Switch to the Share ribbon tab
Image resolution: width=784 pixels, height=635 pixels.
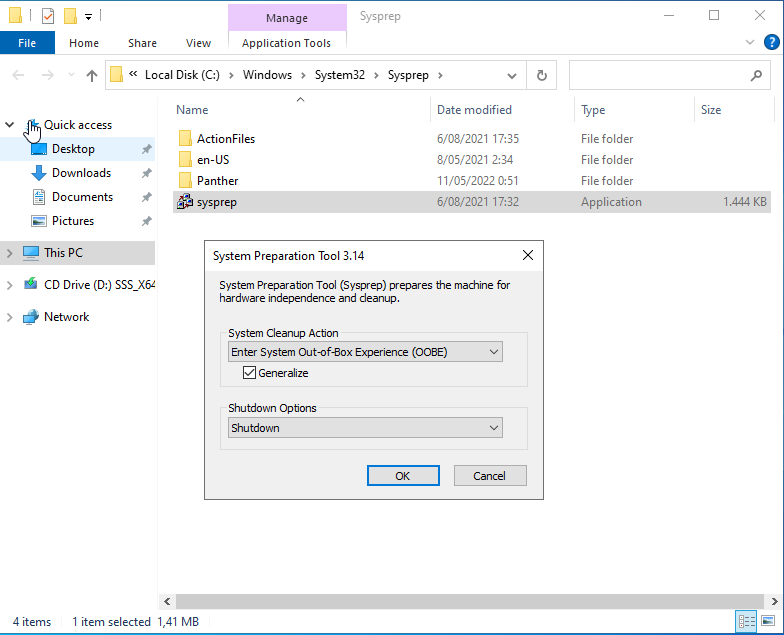tap(142, 43)
